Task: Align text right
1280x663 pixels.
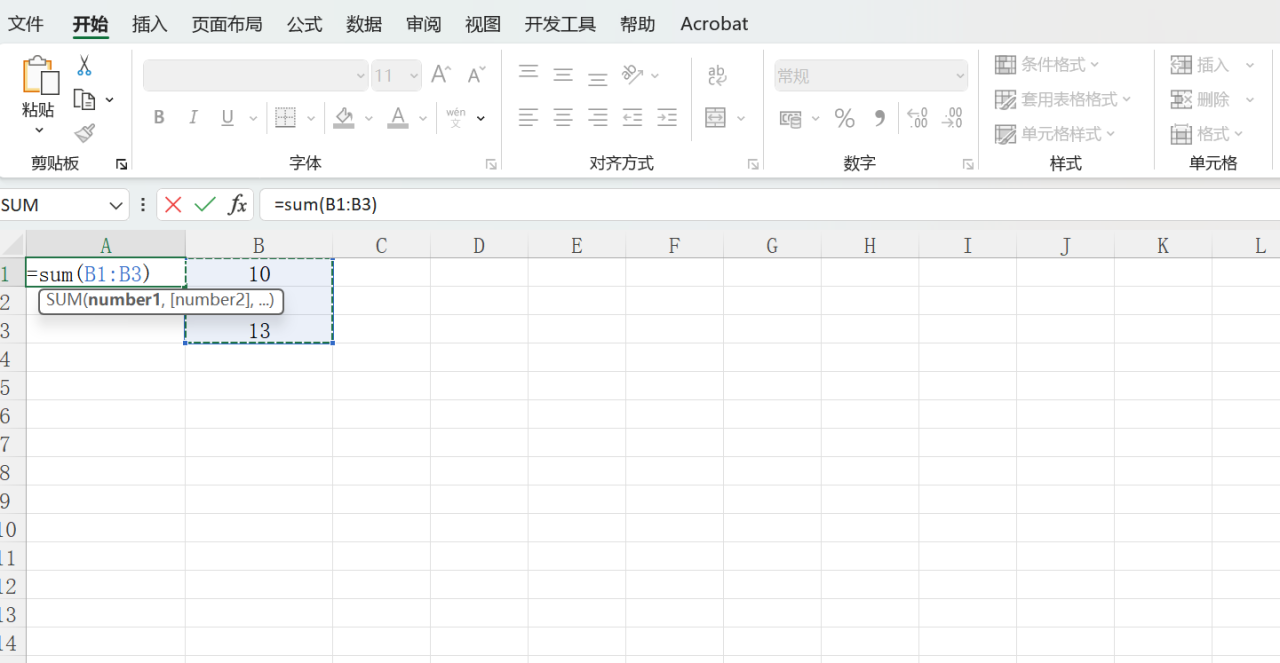Action: pos(598,118)
